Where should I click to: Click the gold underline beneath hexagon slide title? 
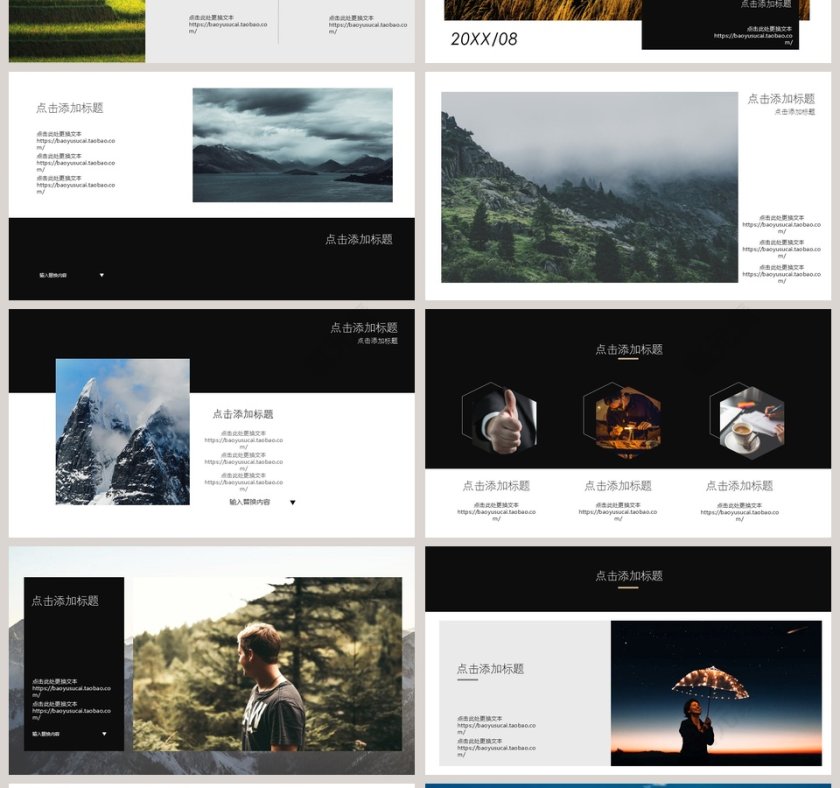[x=628, y=359]
